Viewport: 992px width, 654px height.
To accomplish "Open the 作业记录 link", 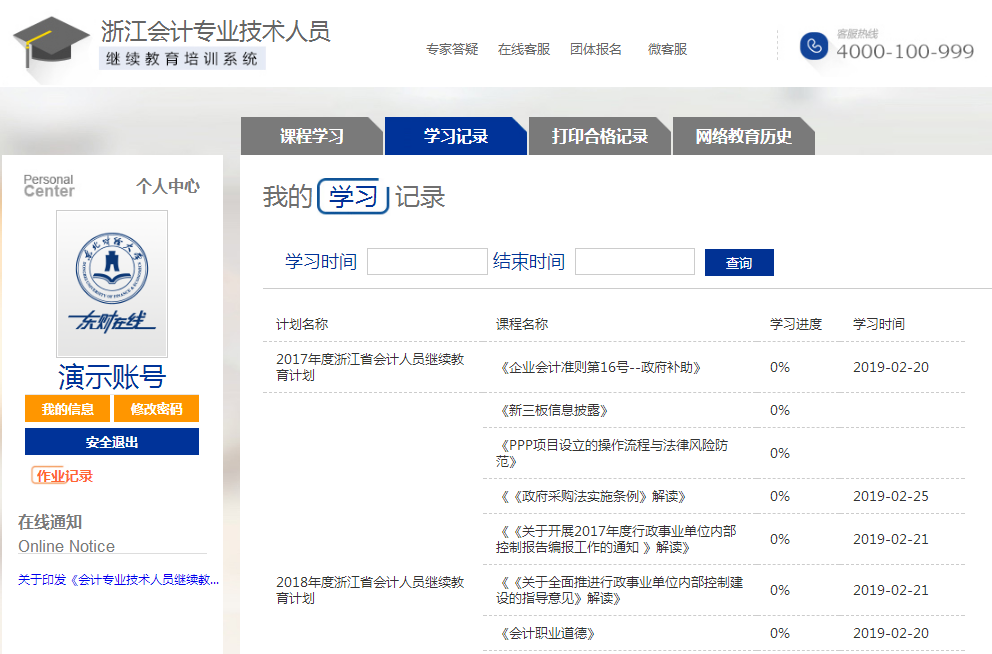I will 63,476.
